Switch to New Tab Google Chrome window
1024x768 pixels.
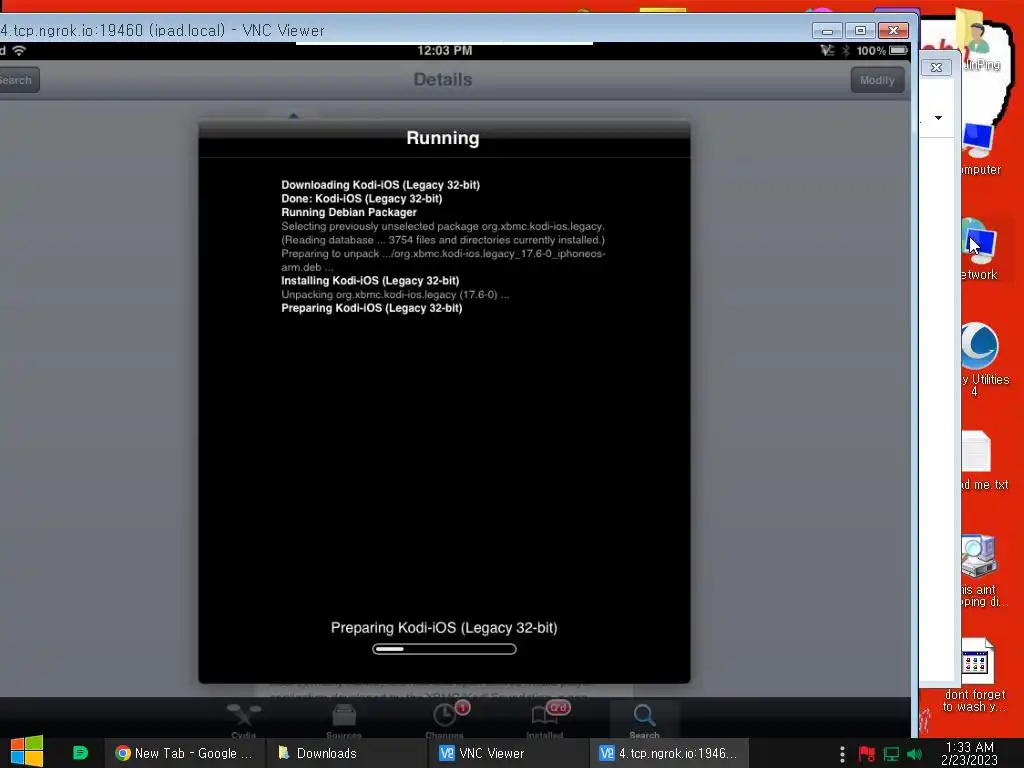click(185, 753)
